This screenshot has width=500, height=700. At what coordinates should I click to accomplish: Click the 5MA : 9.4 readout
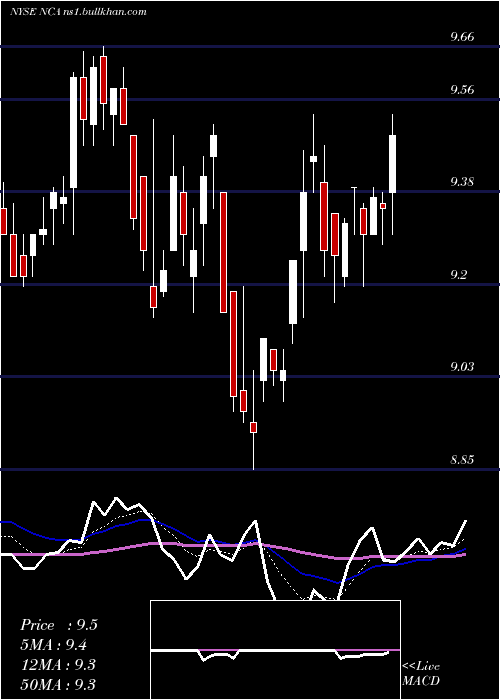pyautogui.click(x=54, y=645)
